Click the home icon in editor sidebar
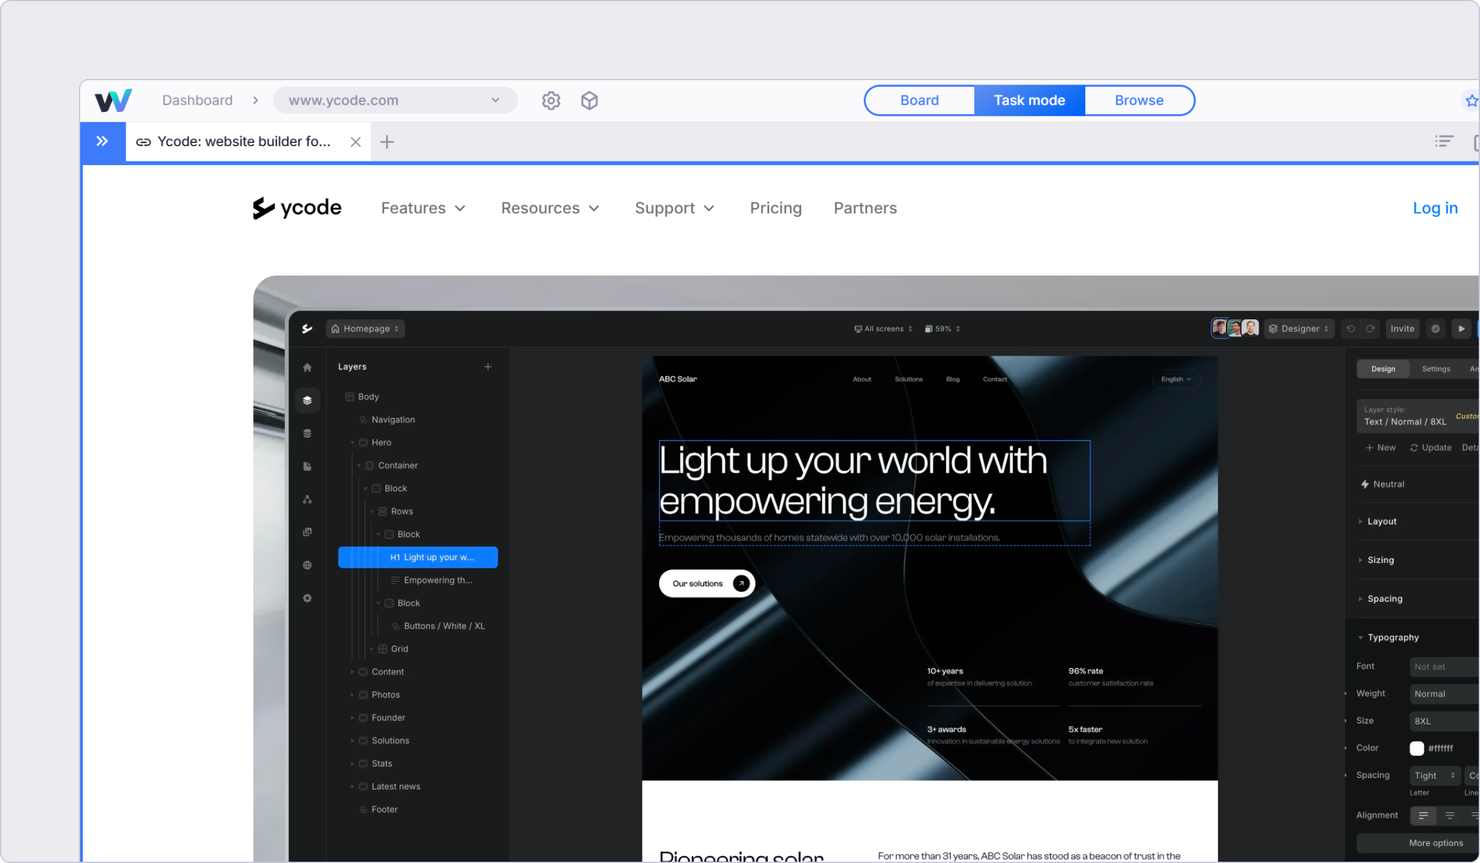The width and height of the screenshot is (1480, 863). pyautogui.click(x=307, y=367)
